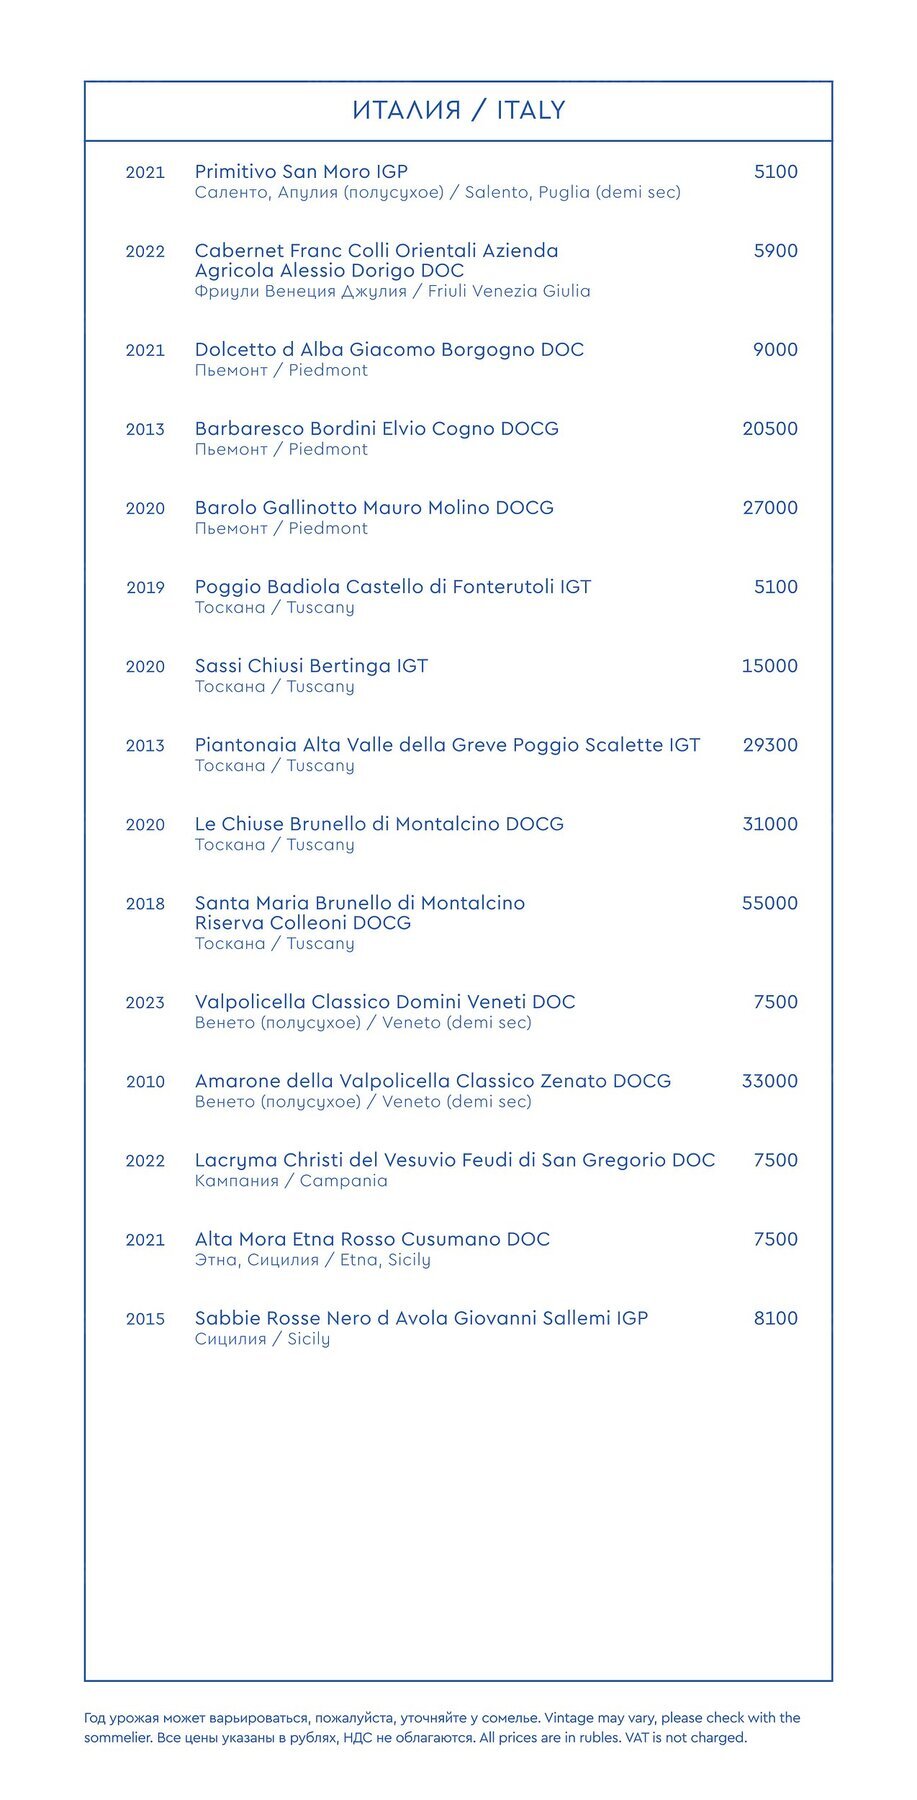The image size is (917, 1800).
Task: Choose Alta Mora Etna Rosso Cusumano DOC
Action: point(372,1239)
